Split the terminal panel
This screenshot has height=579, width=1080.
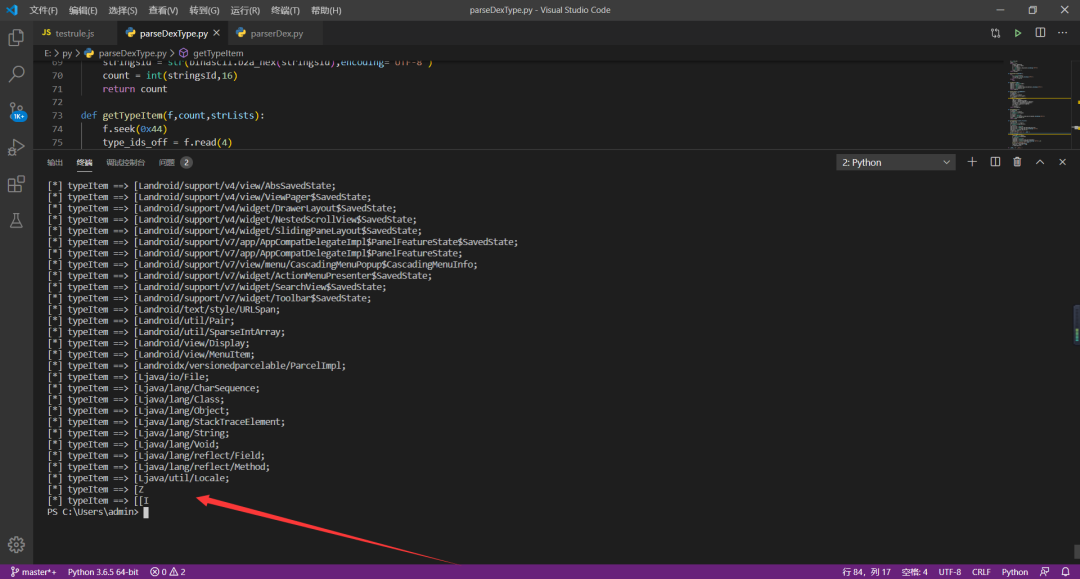(x=995, y=162)
